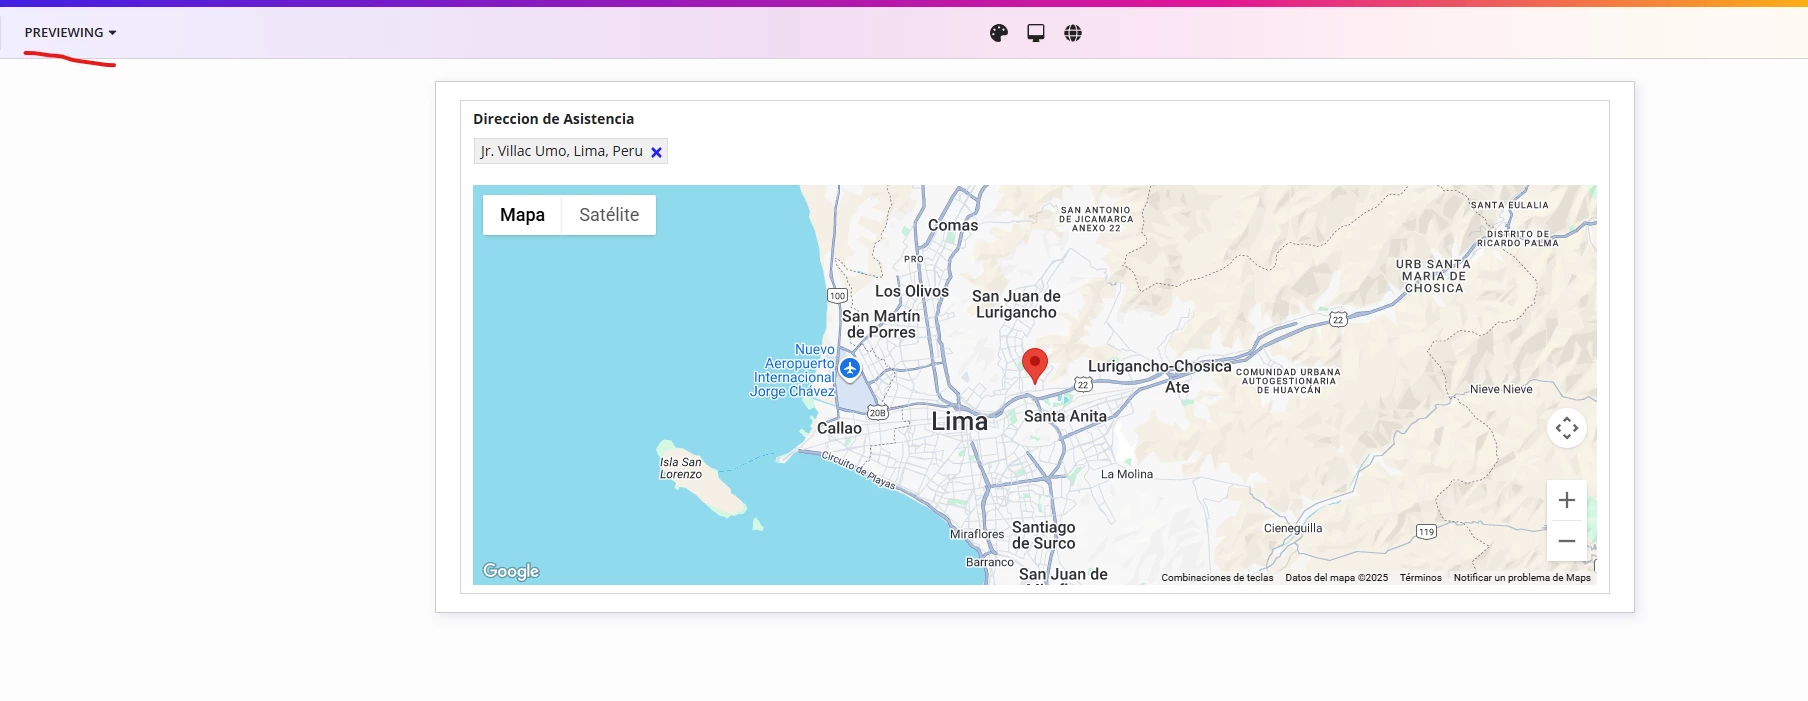Switch map view to Mapa

coord(522,215)
